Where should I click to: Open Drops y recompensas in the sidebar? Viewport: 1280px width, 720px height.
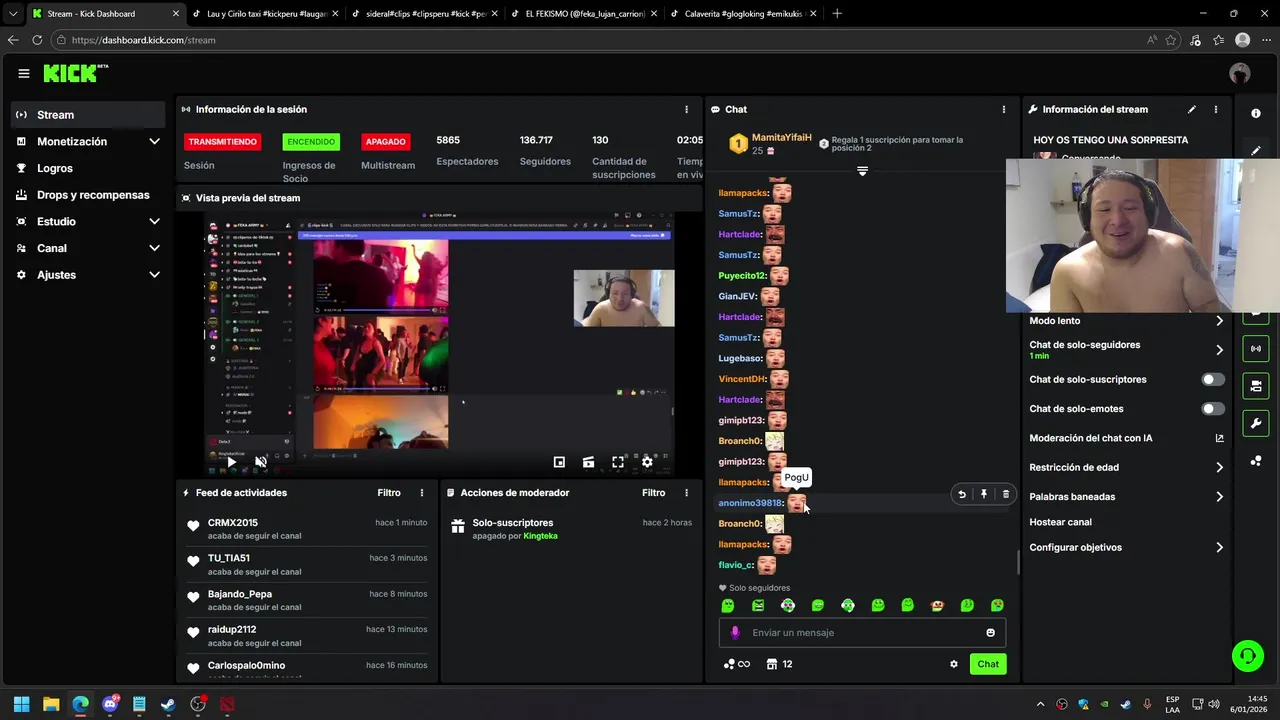pyautogui.click(x=87, y=195)
